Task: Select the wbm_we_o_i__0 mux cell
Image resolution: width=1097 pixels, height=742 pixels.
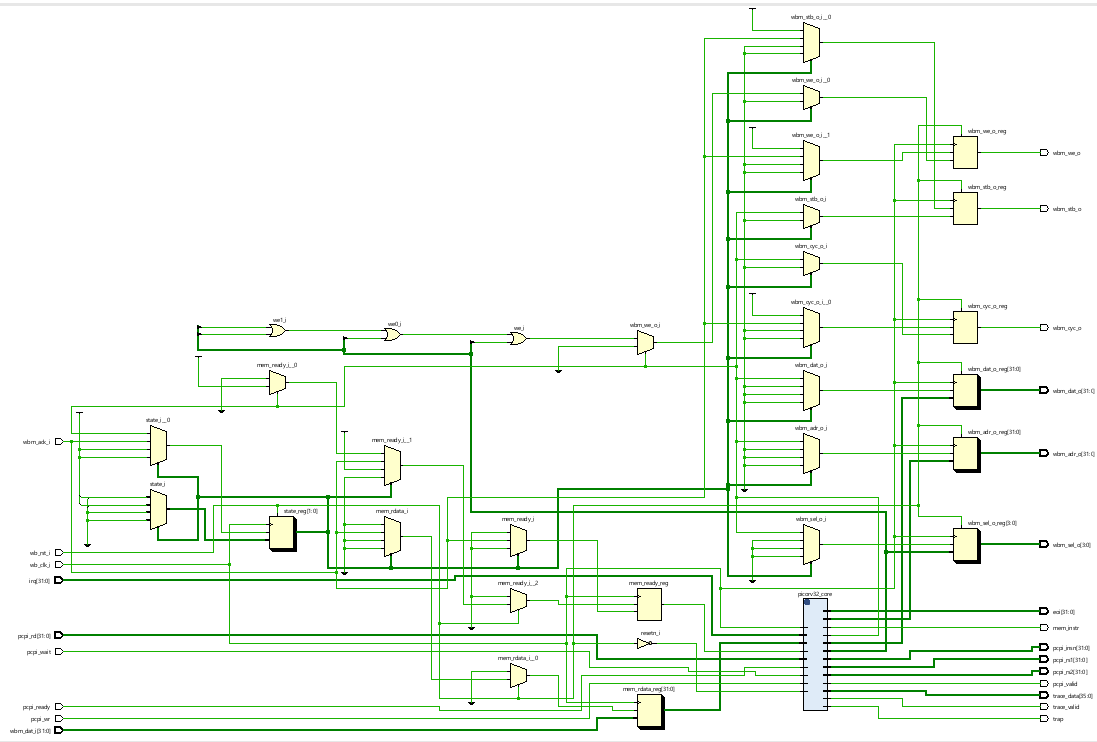Action: click(x=812, y=97)
